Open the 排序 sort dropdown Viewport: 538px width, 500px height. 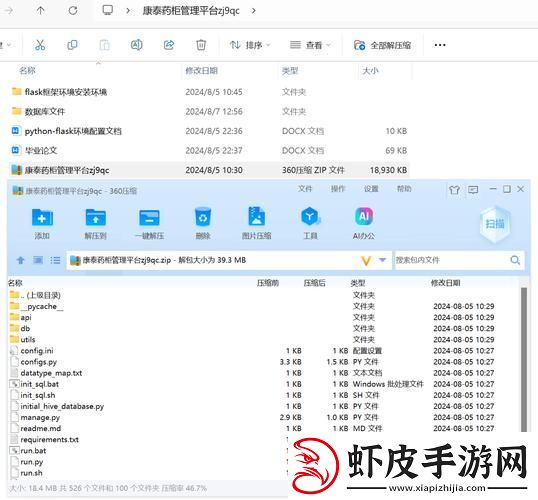250,45
